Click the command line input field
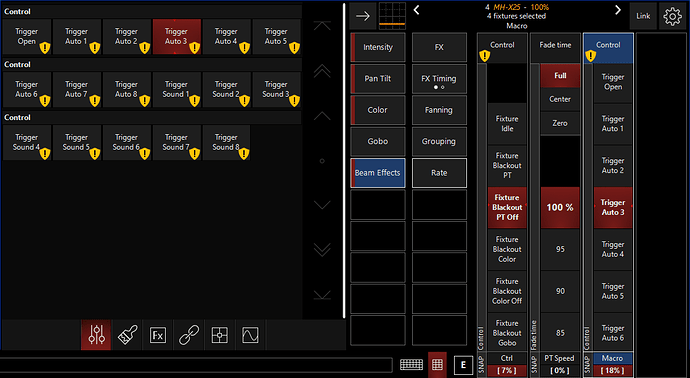 196,365
